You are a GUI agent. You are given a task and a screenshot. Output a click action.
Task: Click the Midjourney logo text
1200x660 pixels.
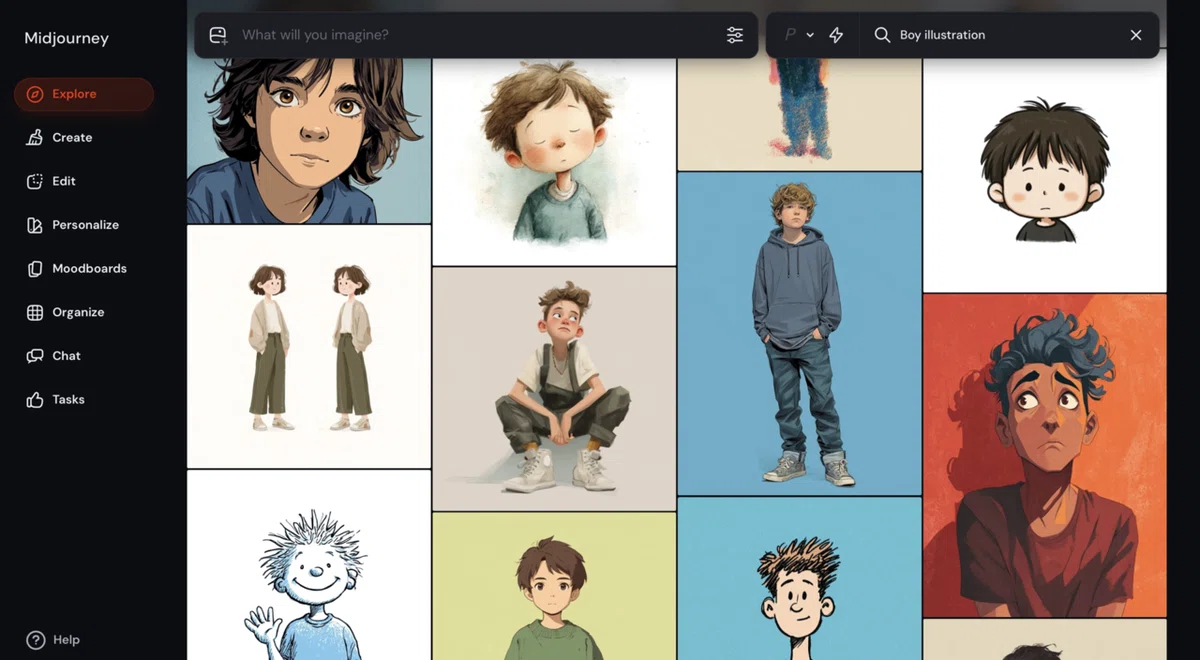[x=67, y=39]
